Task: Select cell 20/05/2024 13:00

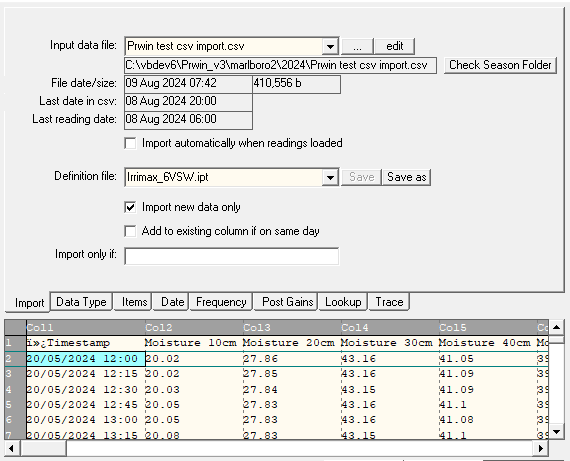Action: pyautogui.click(x=85, y=420)
